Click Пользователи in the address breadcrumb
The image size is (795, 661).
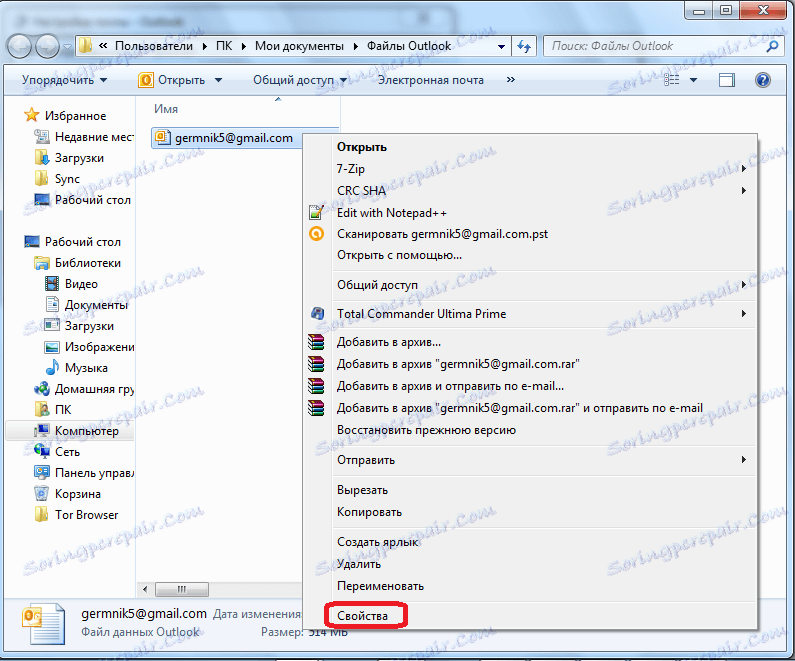[154, 46]
